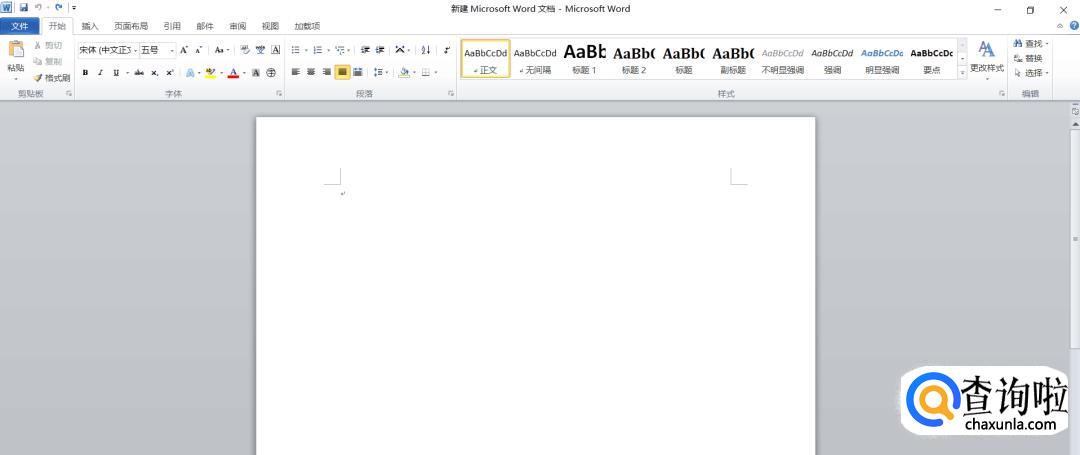Screen dimensions: 1080x455
Task: Apply the 无间隔 style
Action: click(535, 59)
